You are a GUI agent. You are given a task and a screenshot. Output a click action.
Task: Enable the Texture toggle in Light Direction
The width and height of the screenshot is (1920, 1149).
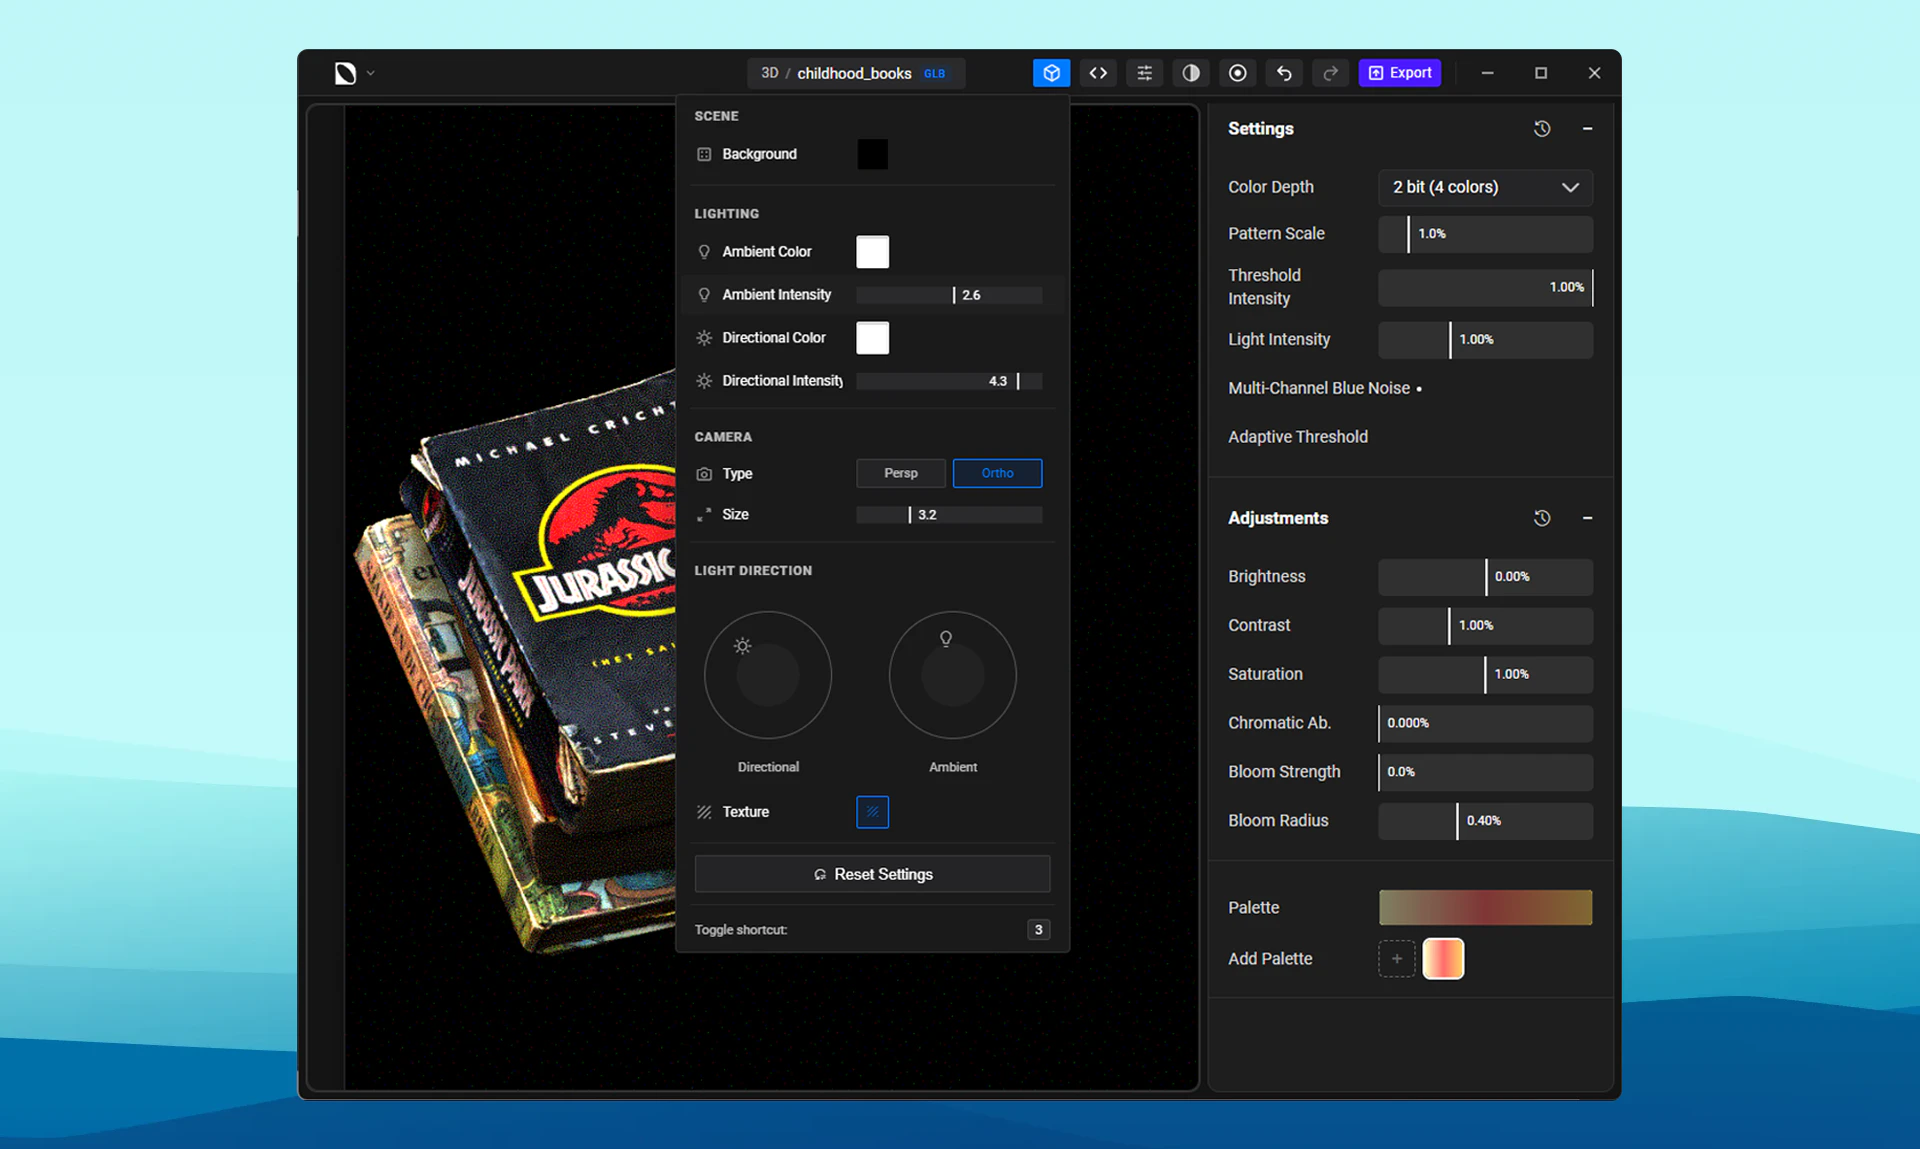(871, 812)
